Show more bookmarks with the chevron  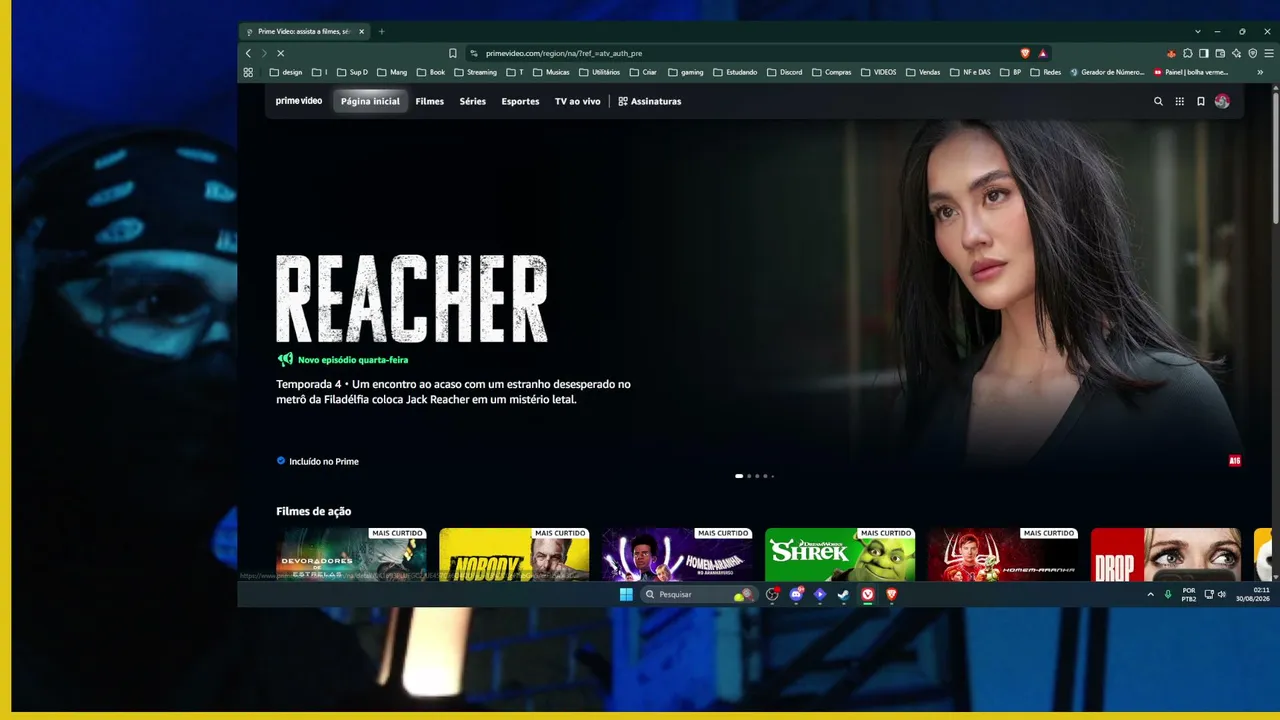click(1260, 72)
